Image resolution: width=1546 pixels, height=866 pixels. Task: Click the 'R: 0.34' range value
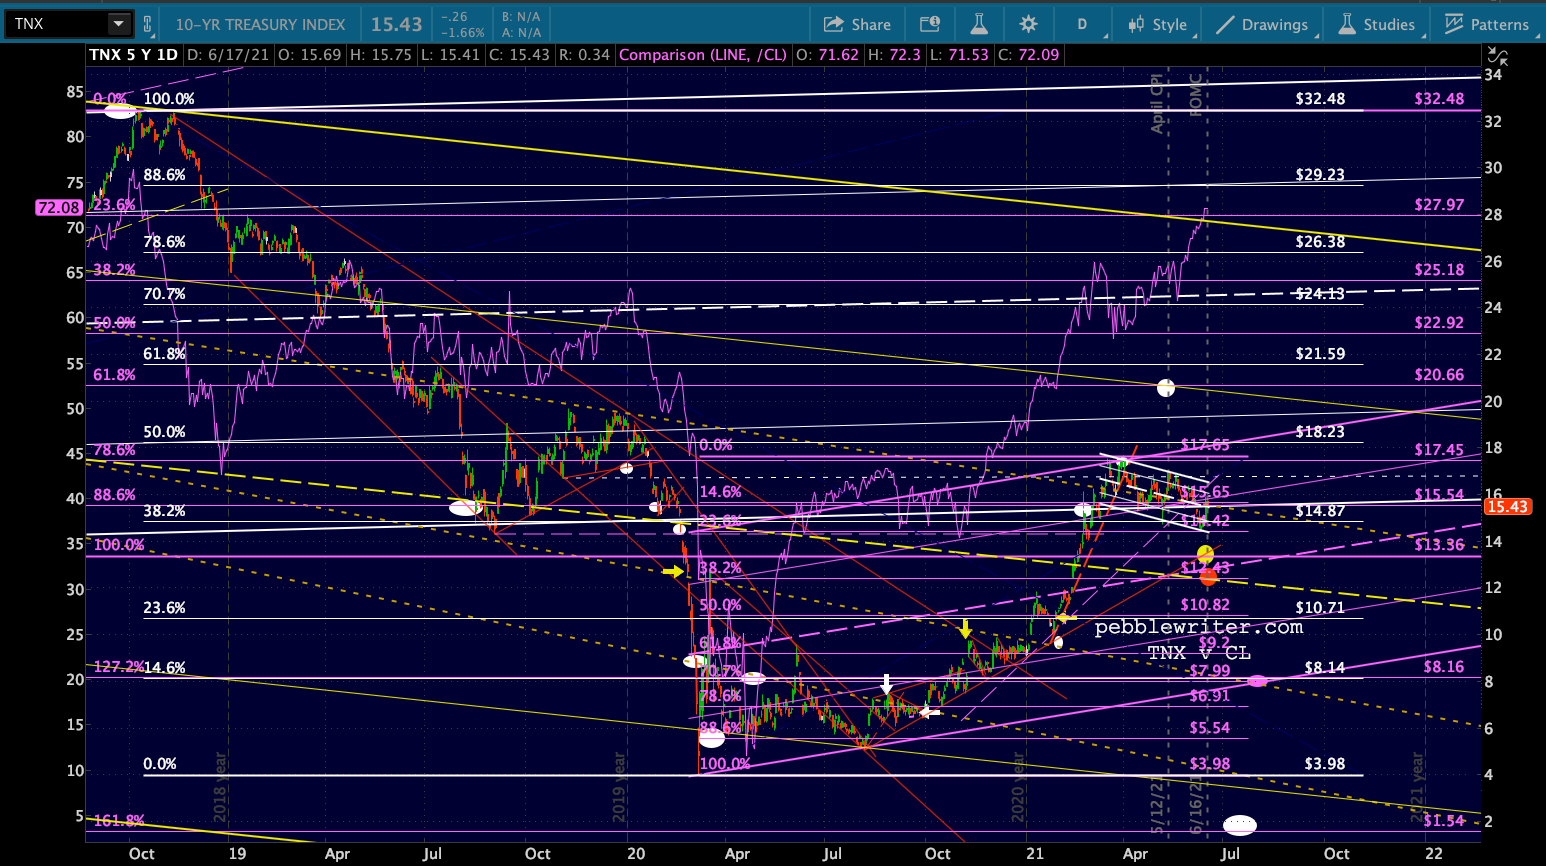point(584,55)
